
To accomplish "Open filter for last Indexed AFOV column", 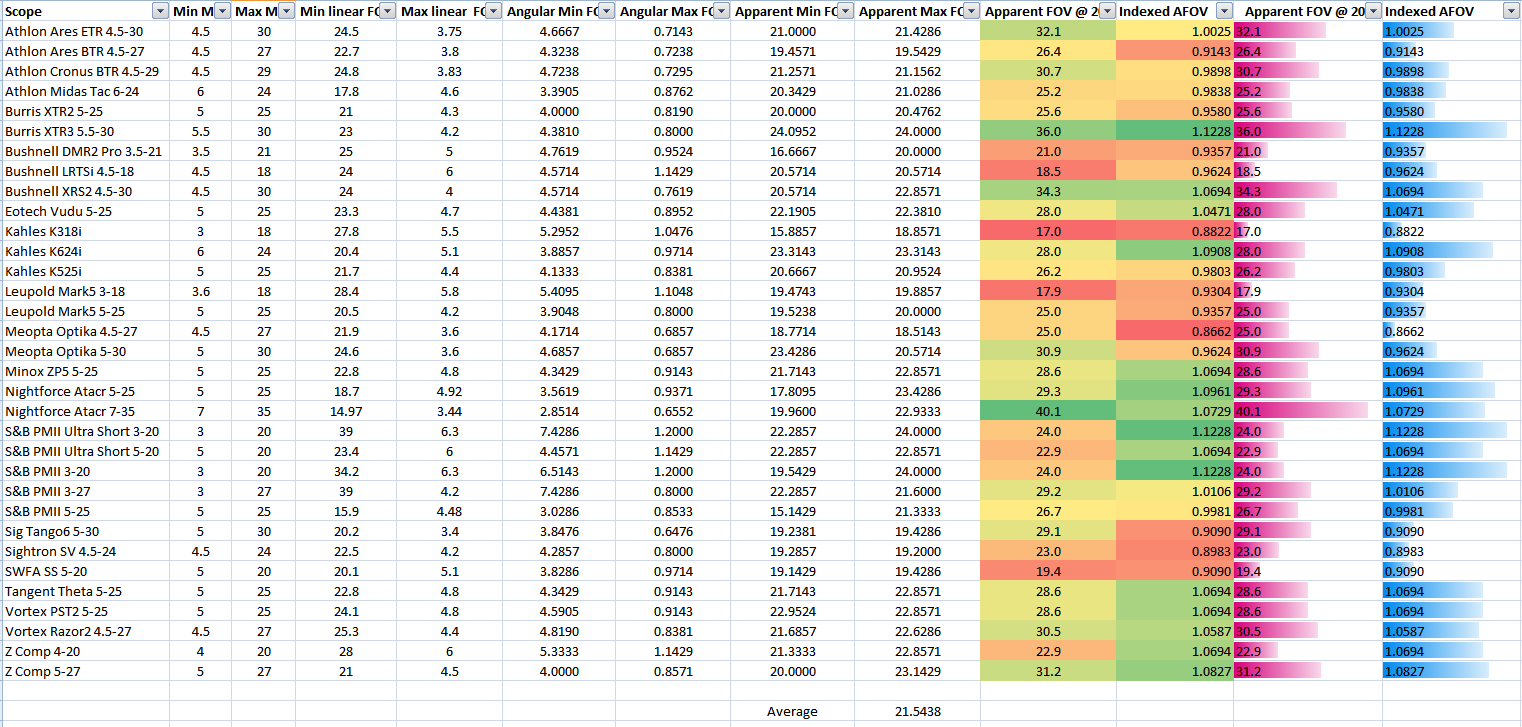I will 1510,11.
